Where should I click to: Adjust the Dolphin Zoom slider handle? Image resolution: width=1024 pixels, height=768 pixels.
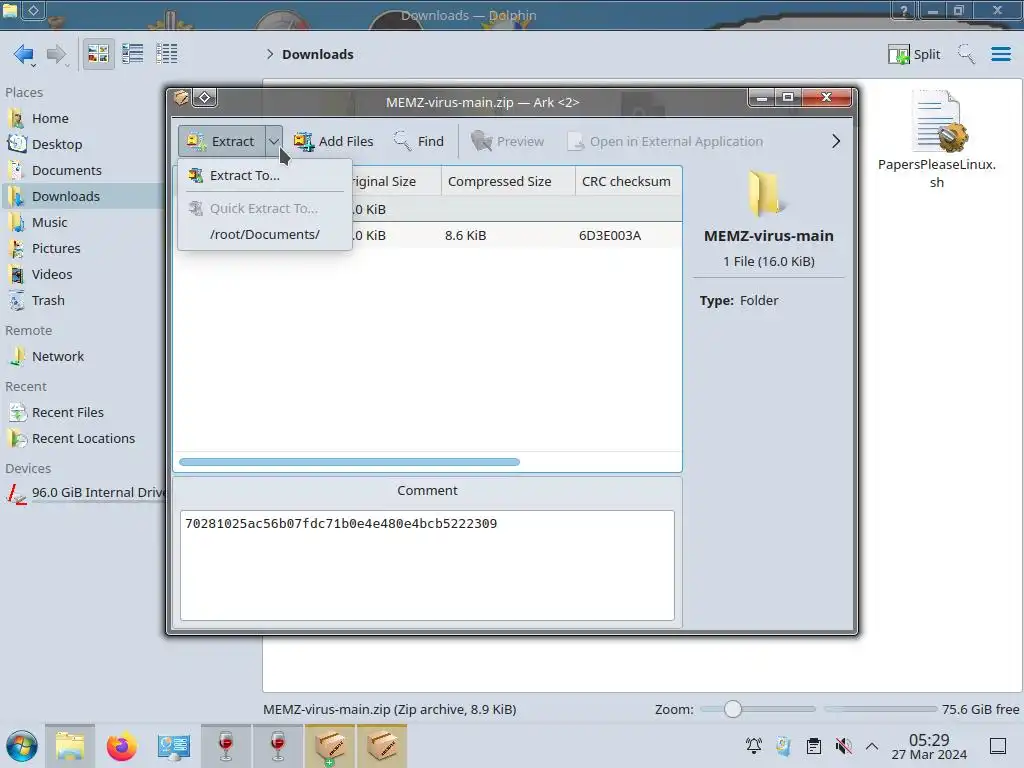click(733, 709)
